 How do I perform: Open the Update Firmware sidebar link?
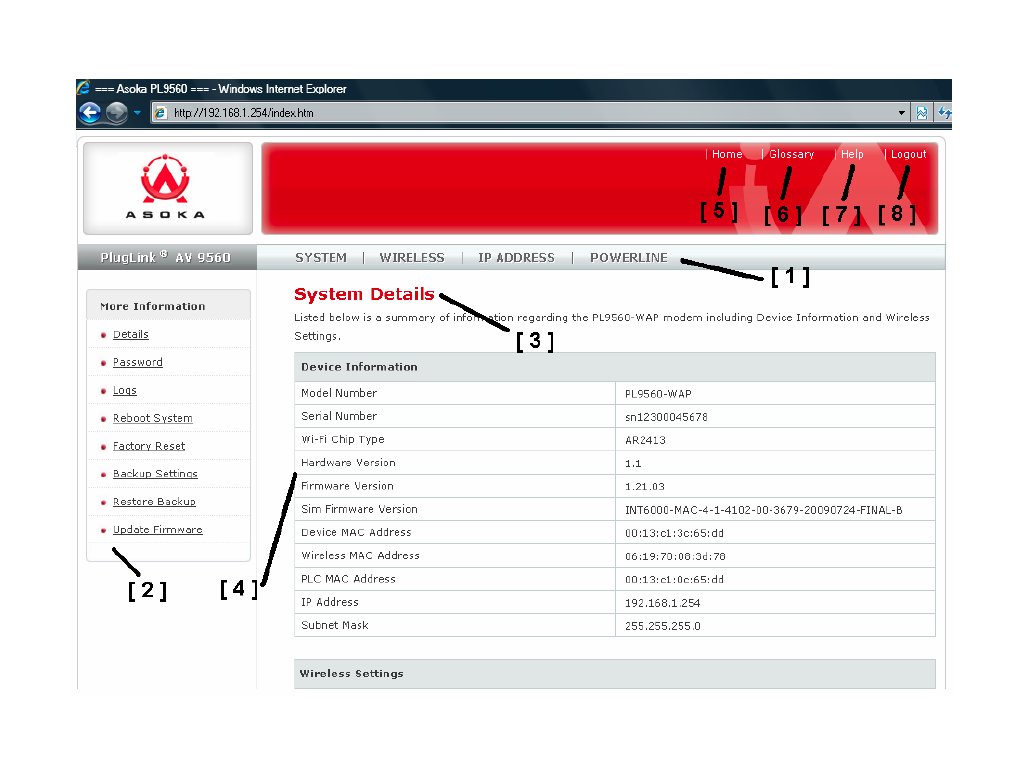(157, 530)
